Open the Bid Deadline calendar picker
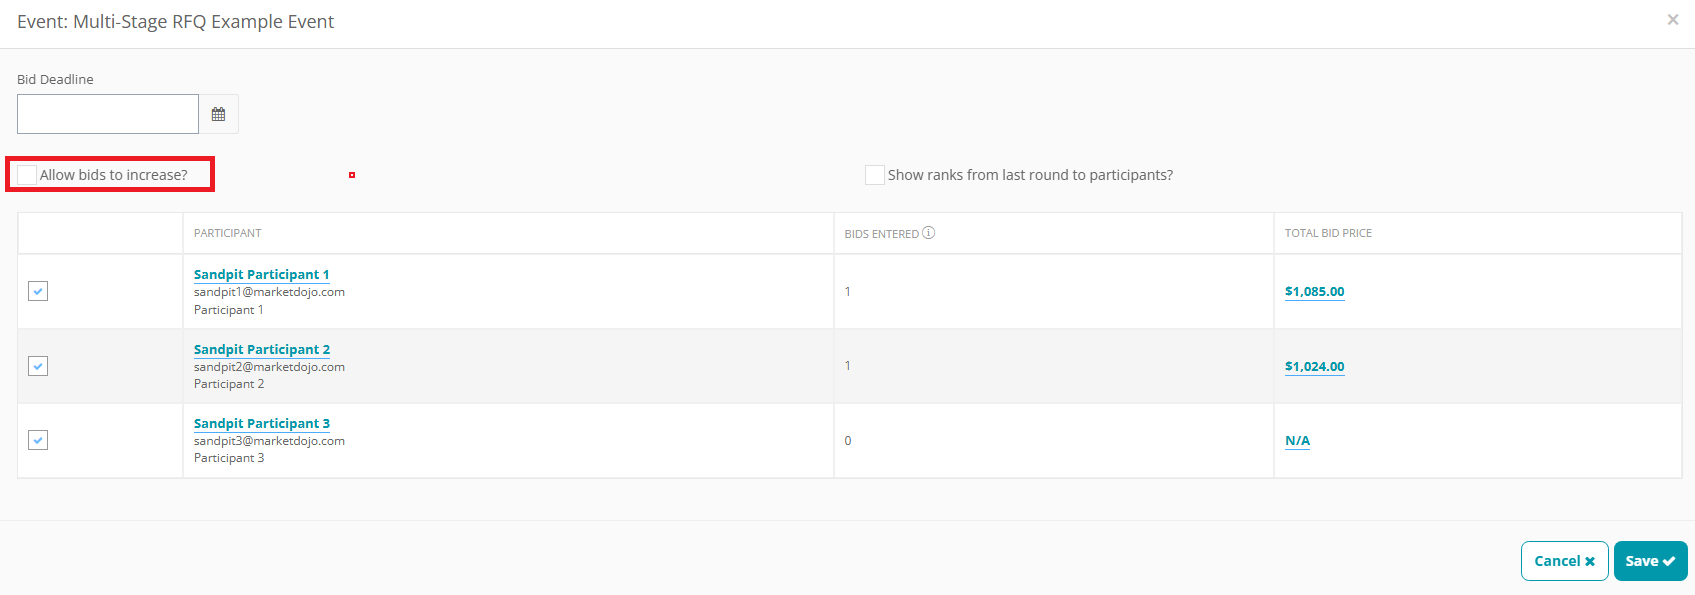Viewport: 1695px width, 595px height. (218, 114)
